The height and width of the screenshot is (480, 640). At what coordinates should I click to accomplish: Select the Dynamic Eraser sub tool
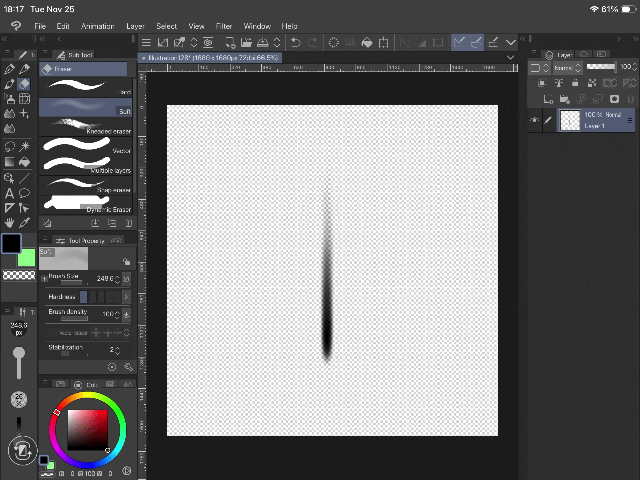[x=85, y=204]
